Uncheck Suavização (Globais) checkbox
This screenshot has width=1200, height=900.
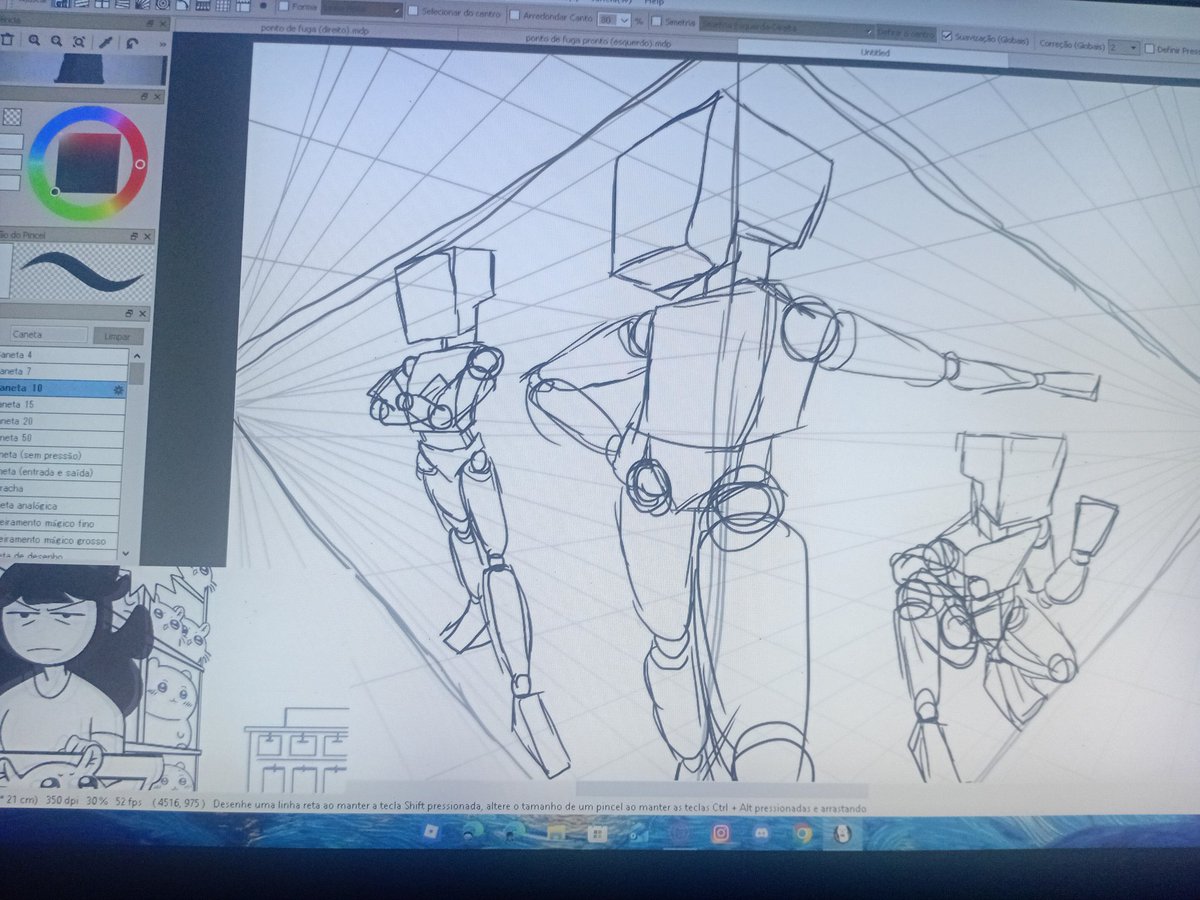(x=948, y=35)
